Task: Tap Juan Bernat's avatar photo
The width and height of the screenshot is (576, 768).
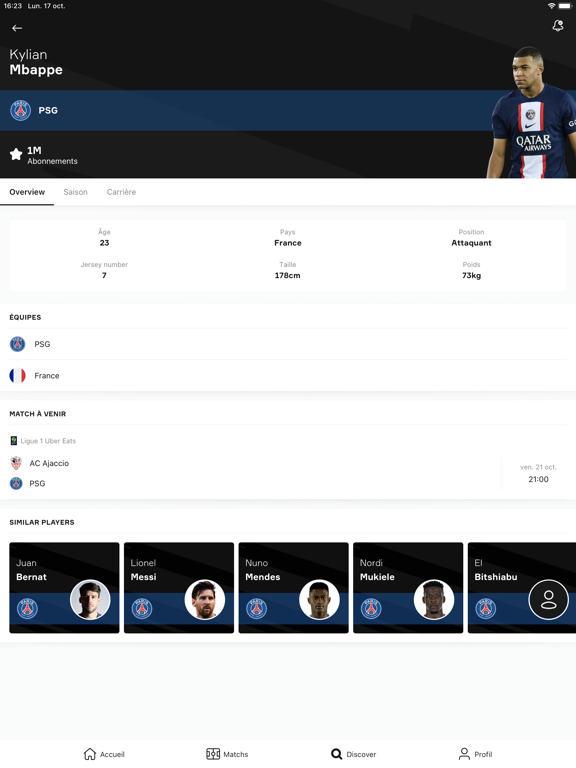Action: (90, 600)
